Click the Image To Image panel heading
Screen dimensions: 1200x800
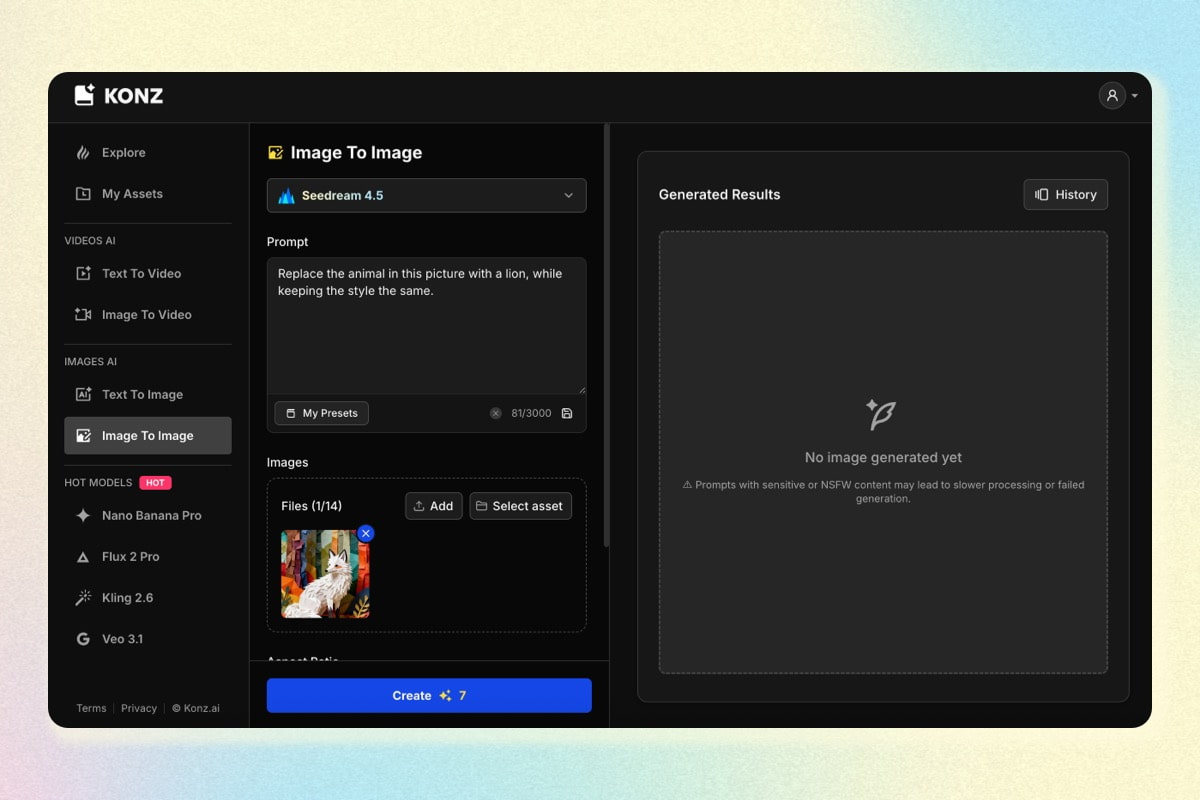[356, 153]
